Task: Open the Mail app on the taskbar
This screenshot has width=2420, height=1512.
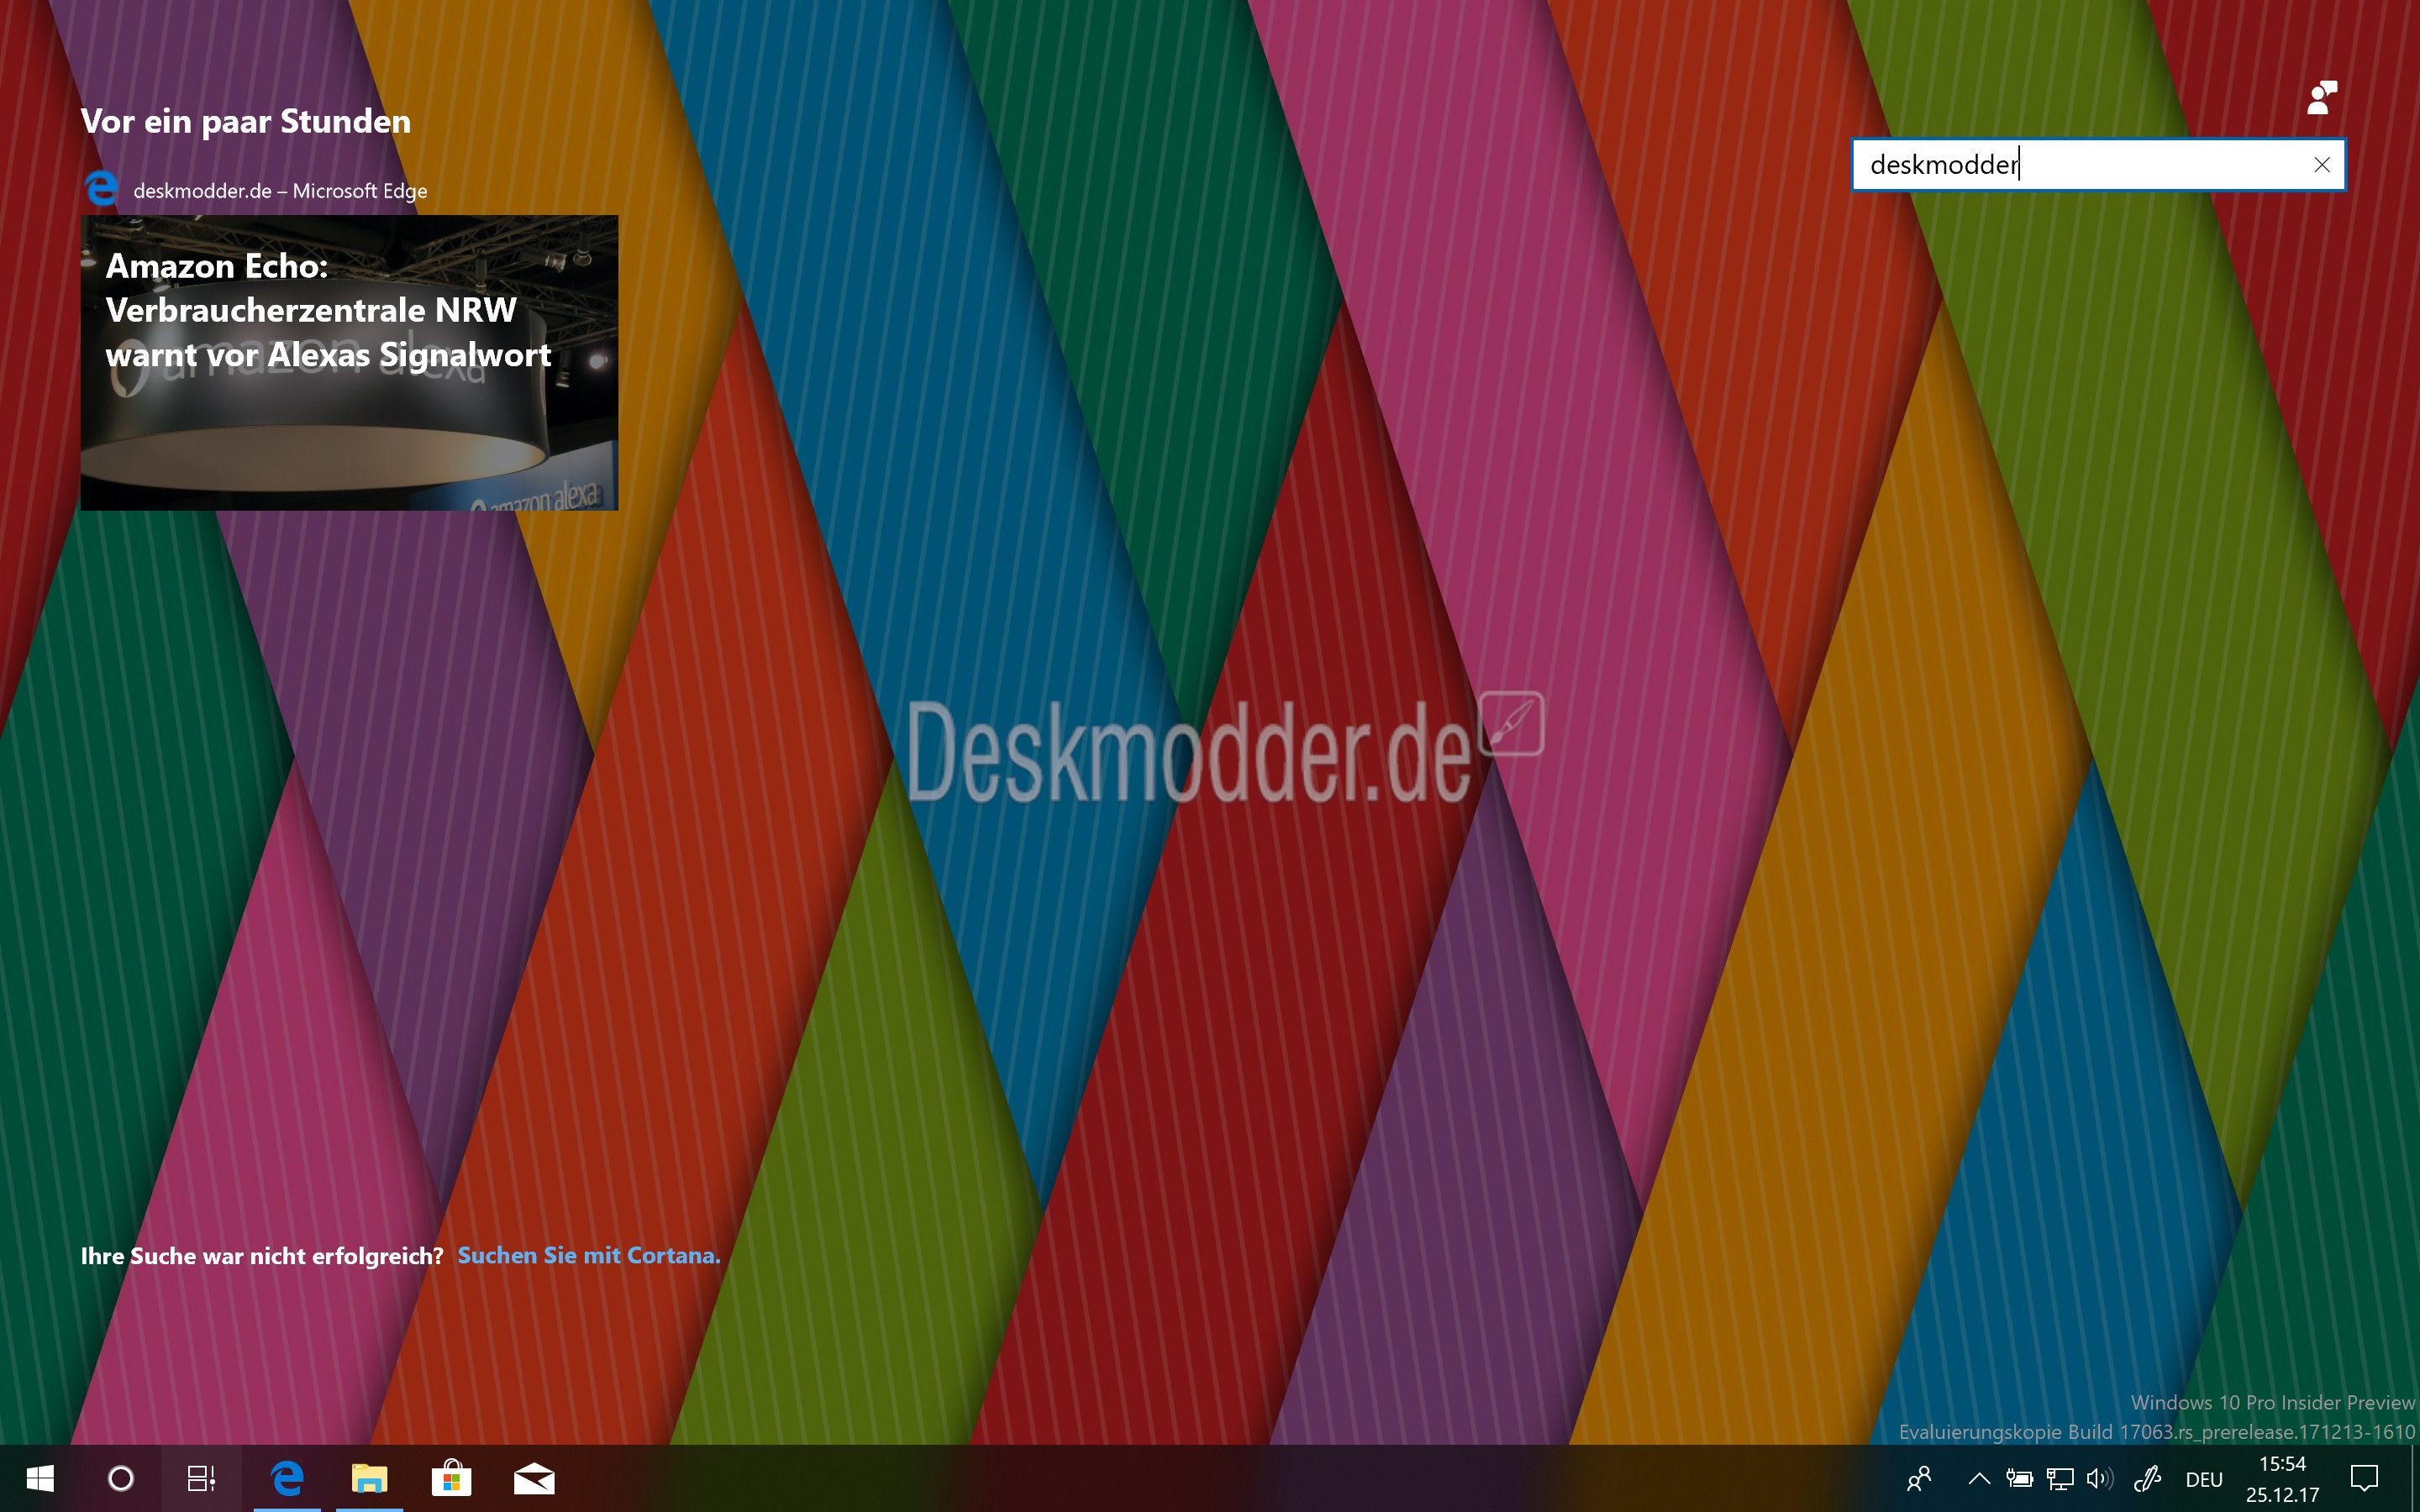Action: 533,1478
